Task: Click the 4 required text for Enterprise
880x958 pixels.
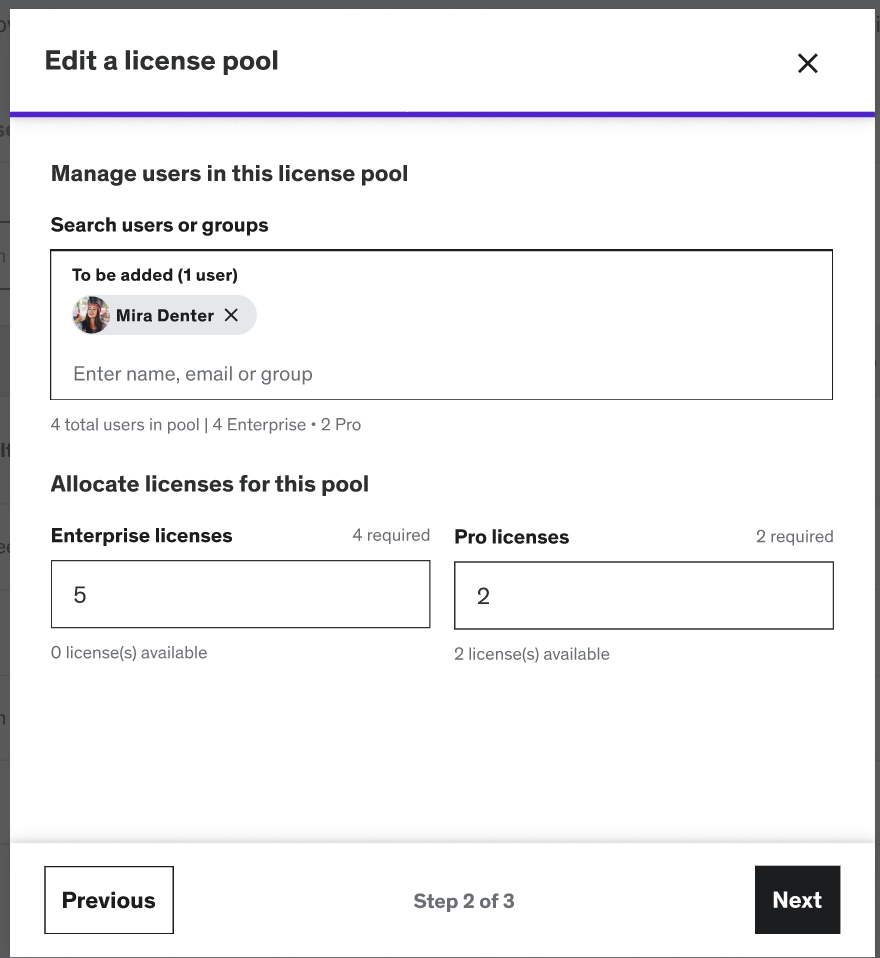Action: click(391, 536)
